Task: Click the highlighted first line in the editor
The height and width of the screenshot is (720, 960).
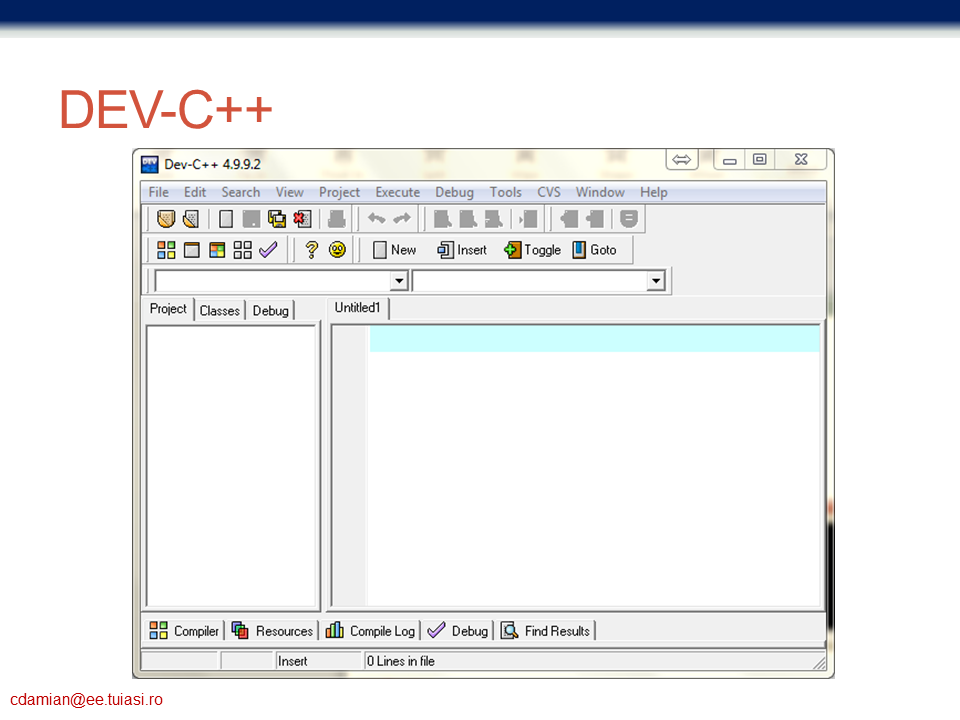Action: coord(594,339)
